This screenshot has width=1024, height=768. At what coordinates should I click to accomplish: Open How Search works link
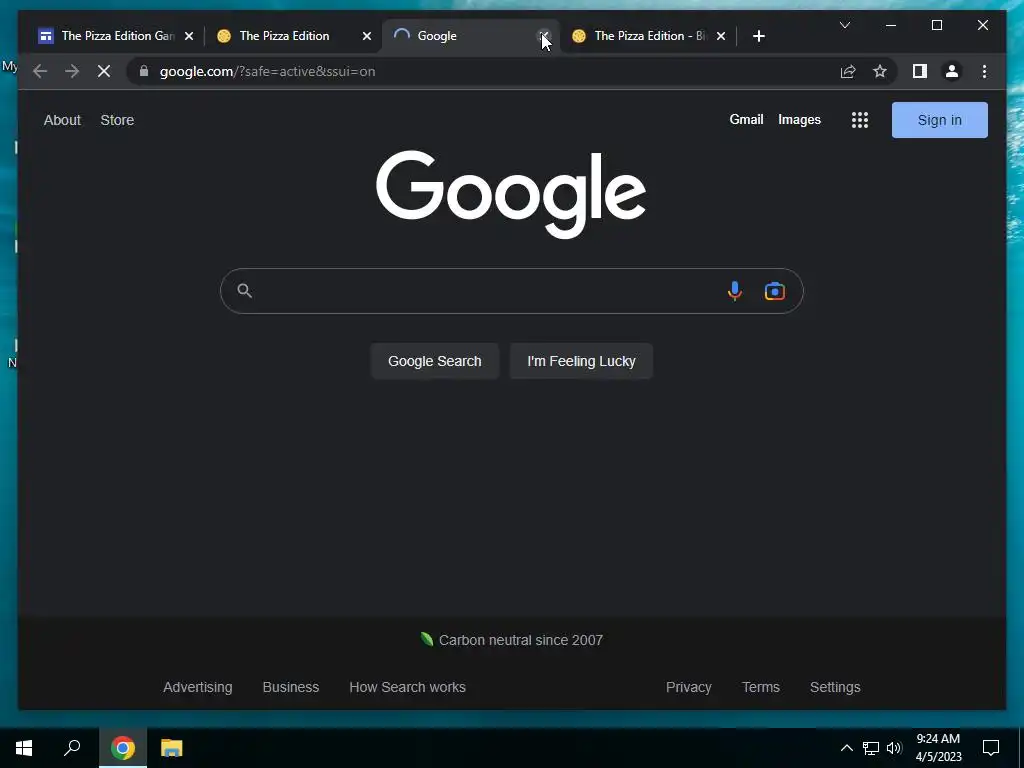408,687
